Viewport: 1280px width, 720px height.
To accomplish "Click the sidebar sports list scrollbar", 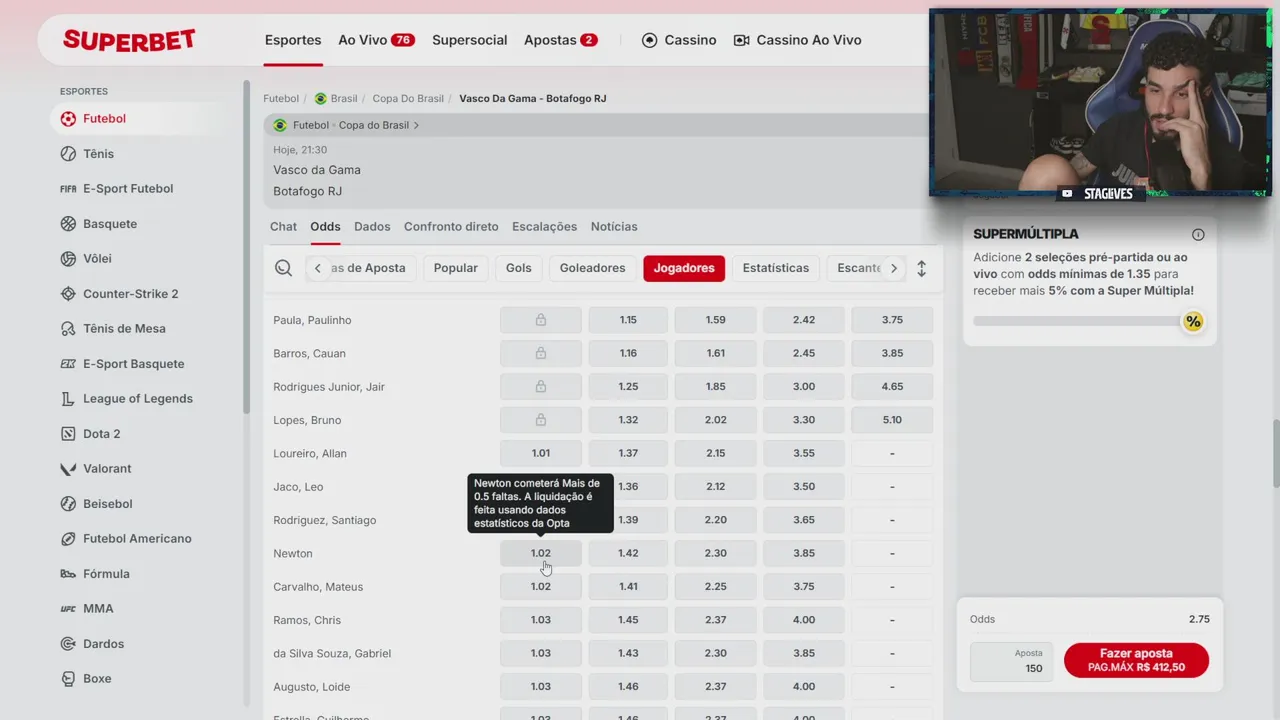I will [x=246, y=248].
